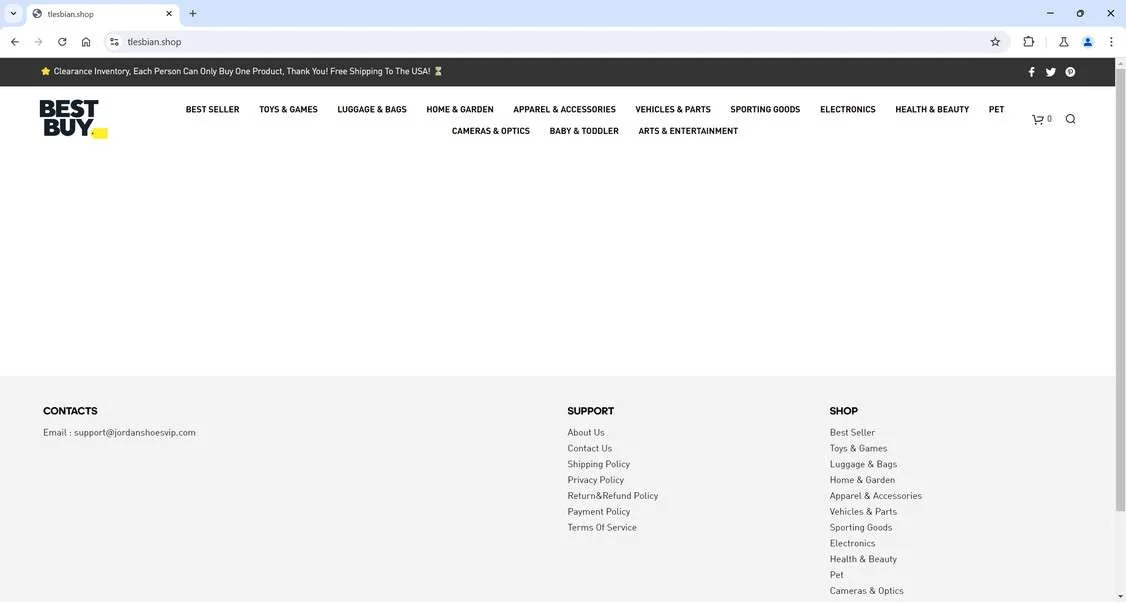Open the Electronics nav menu
This screenshot has height=602, width=1126.
847,109
